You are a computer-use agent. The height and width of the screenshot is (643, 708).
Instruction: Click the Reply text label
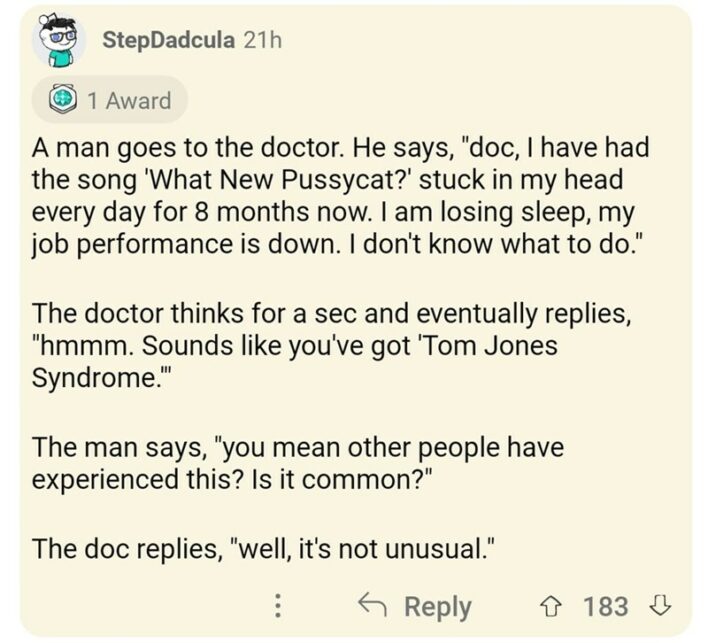436,606
